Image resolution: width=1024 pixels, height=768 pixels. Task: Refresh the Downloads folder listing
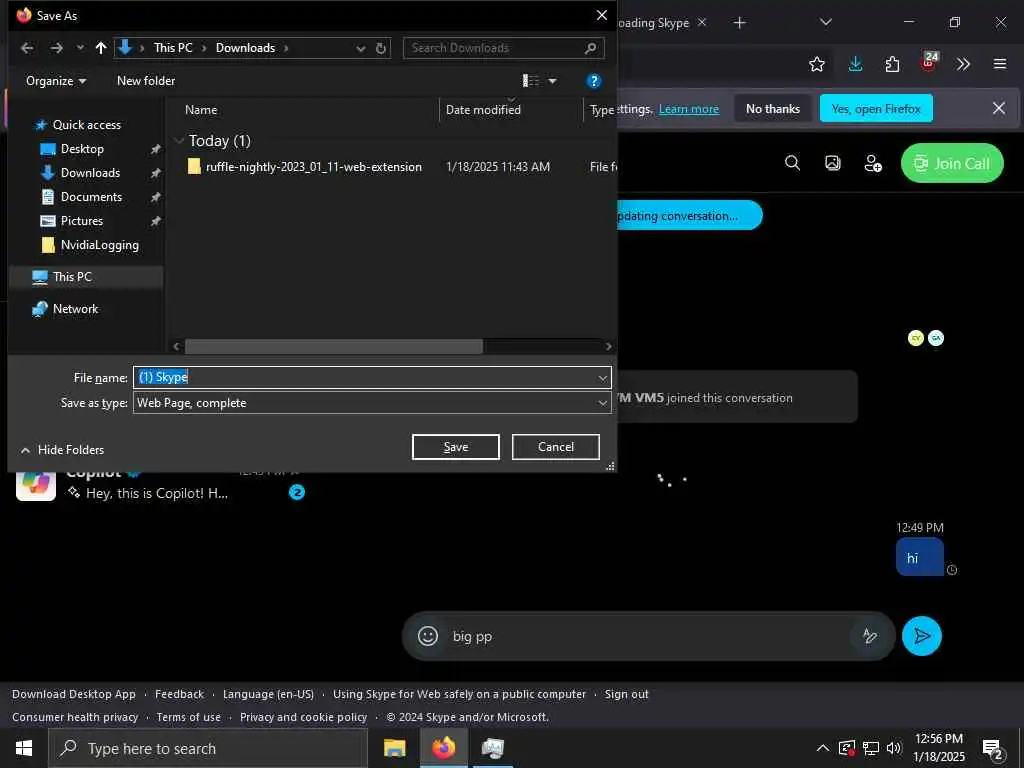[x=381, y=48]
